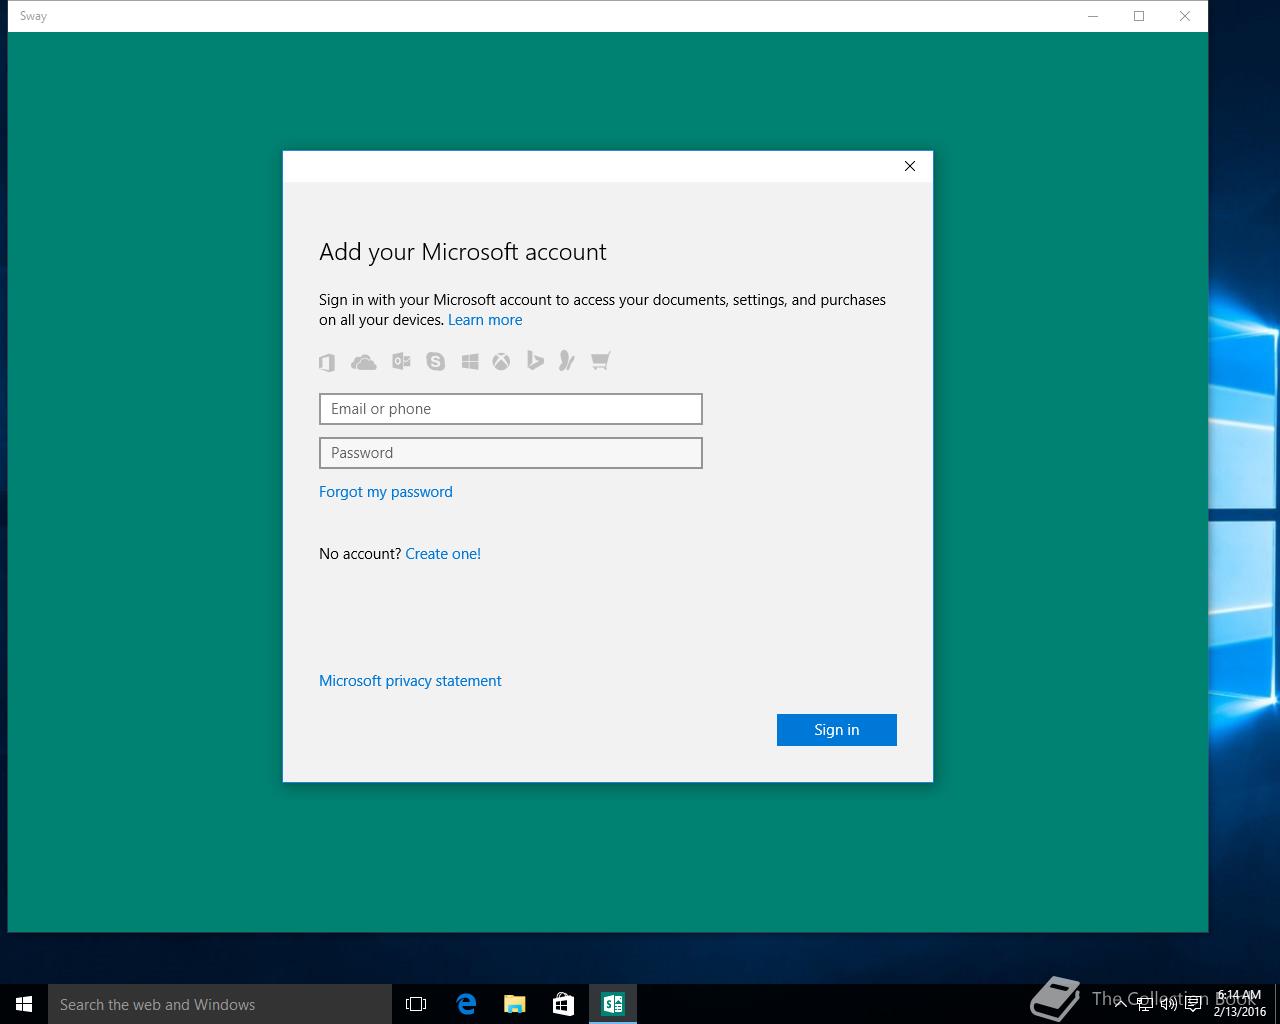Close the Sway window

1185,16
